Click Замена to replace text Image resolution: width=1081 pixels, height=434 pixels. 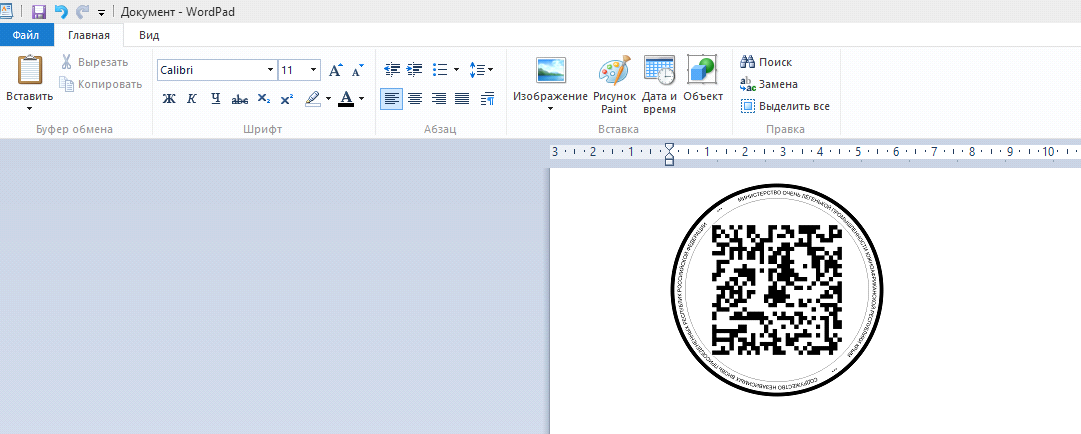point(769,84)
